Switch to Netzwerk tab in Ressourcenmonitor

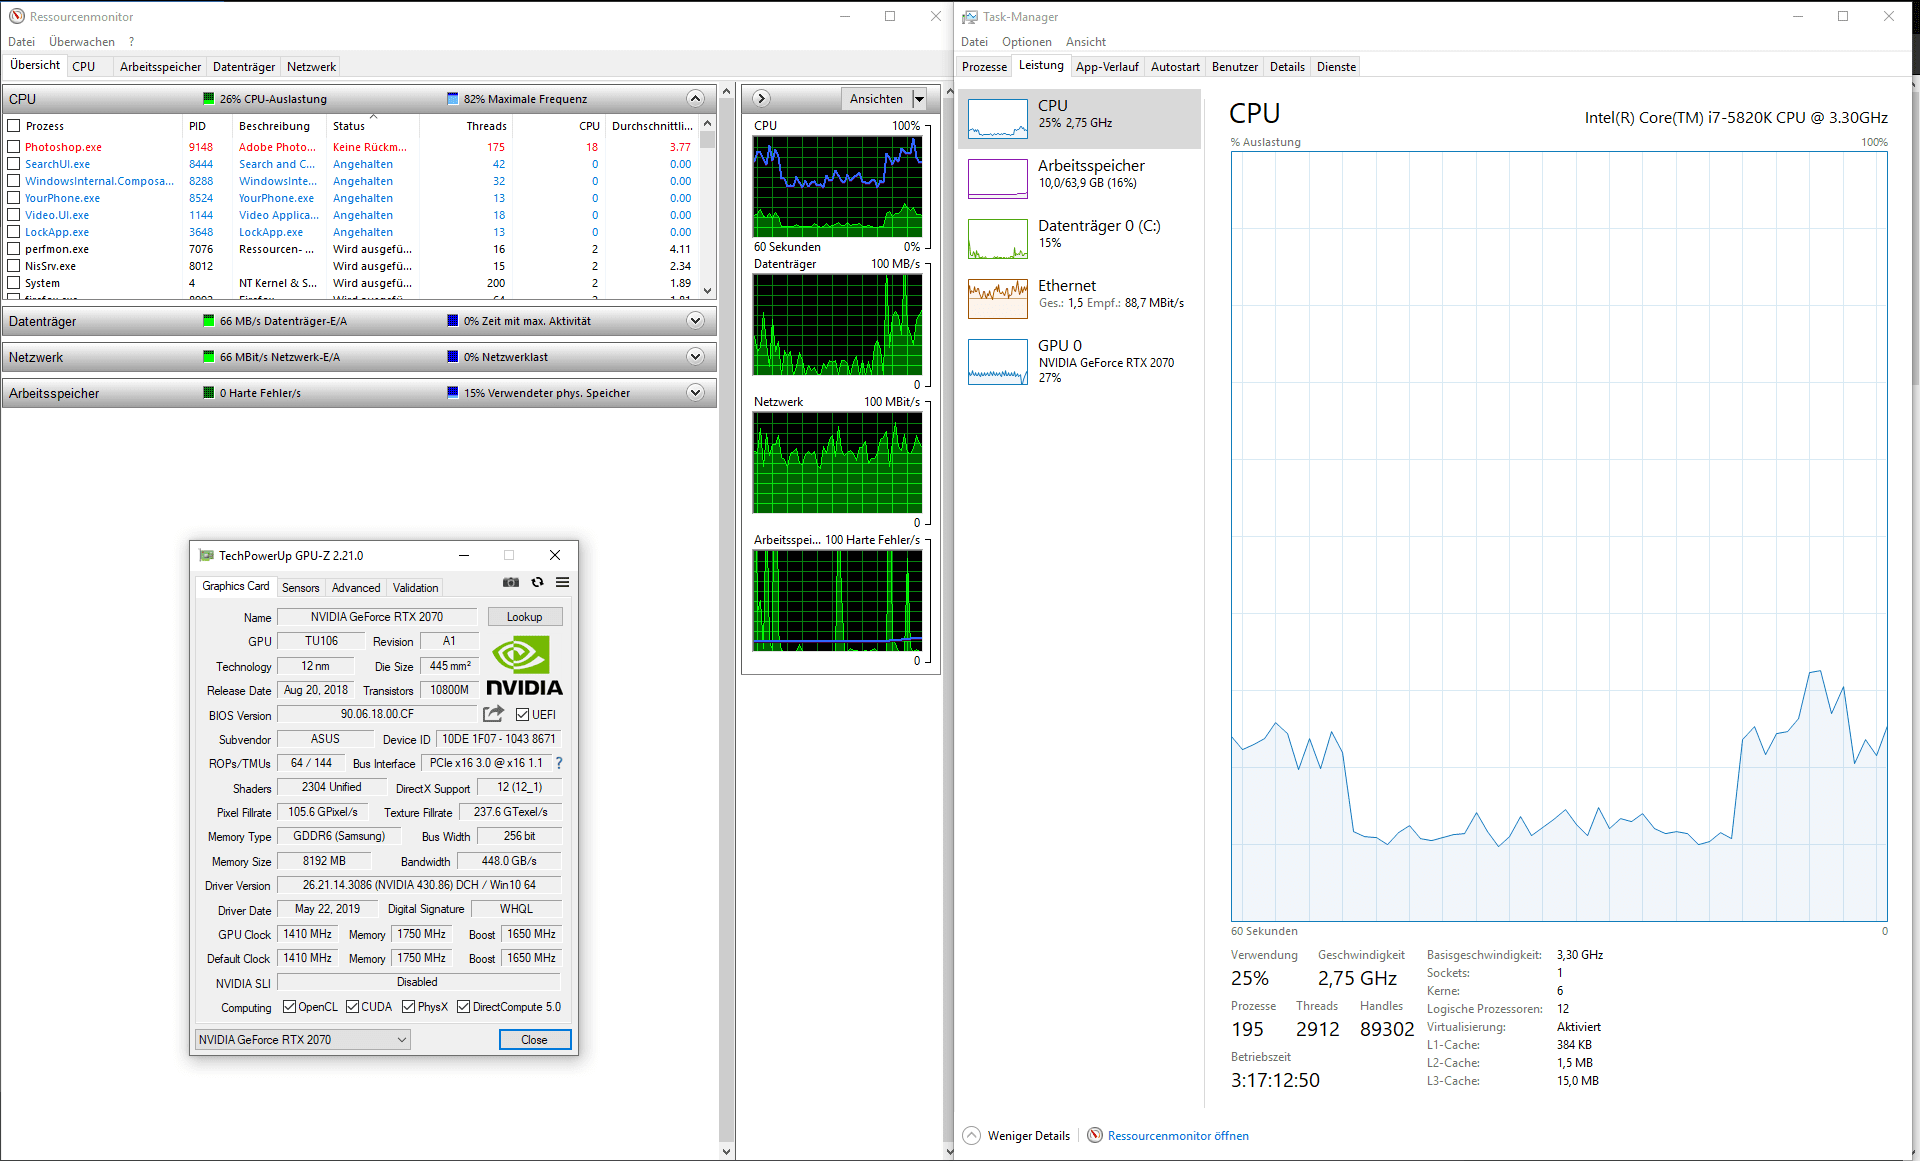click(x=311, y=67)
